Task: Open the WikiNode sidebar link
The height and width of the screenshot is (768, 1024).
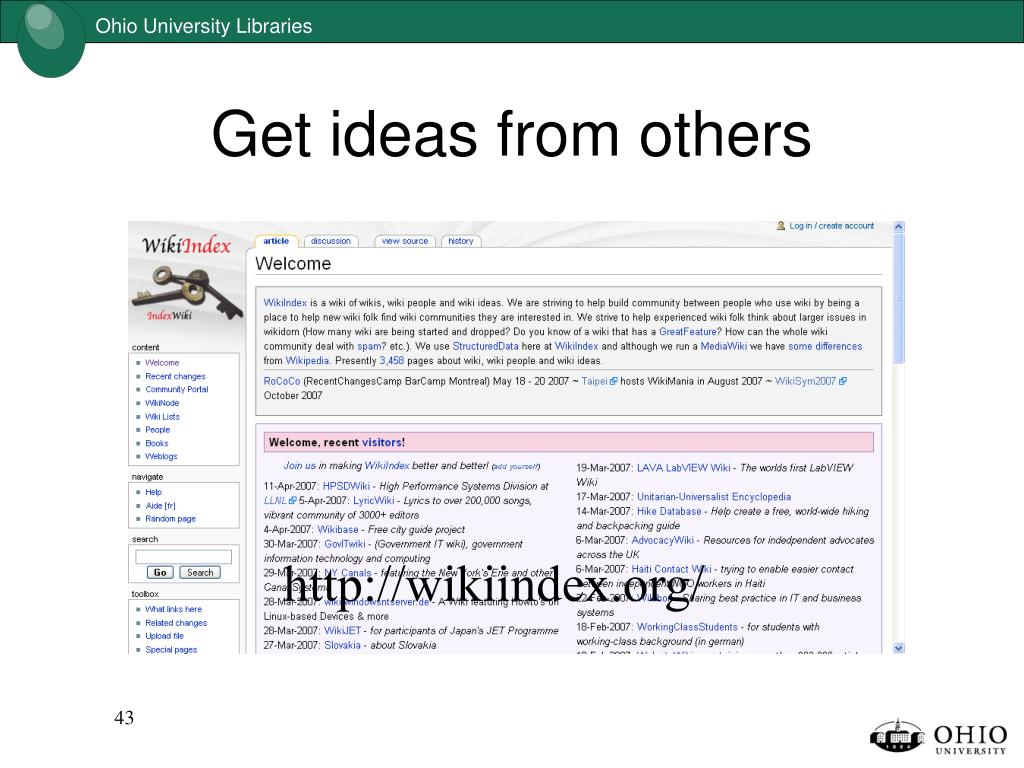Action: coord(162,403)
